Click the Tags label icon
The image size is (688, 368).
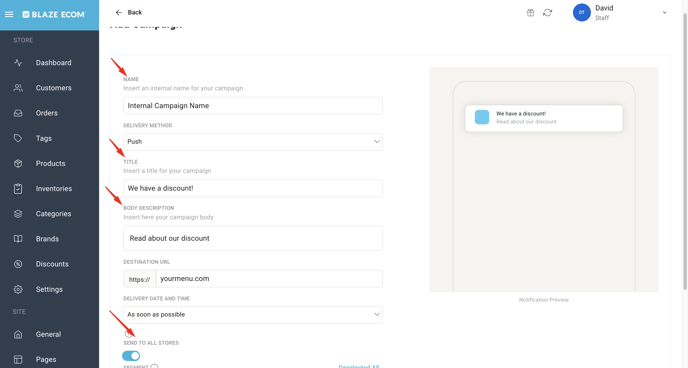(x=18, y=138)
